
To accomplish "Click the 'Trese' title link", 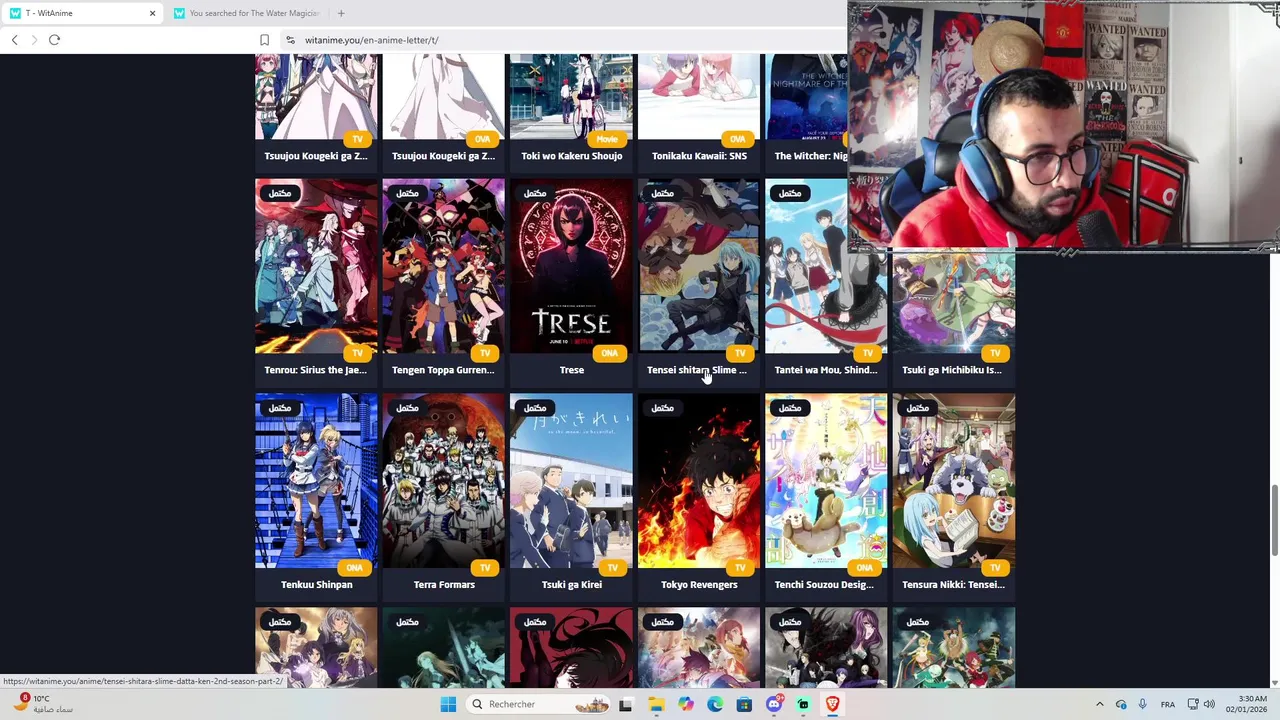I will 571,370.
